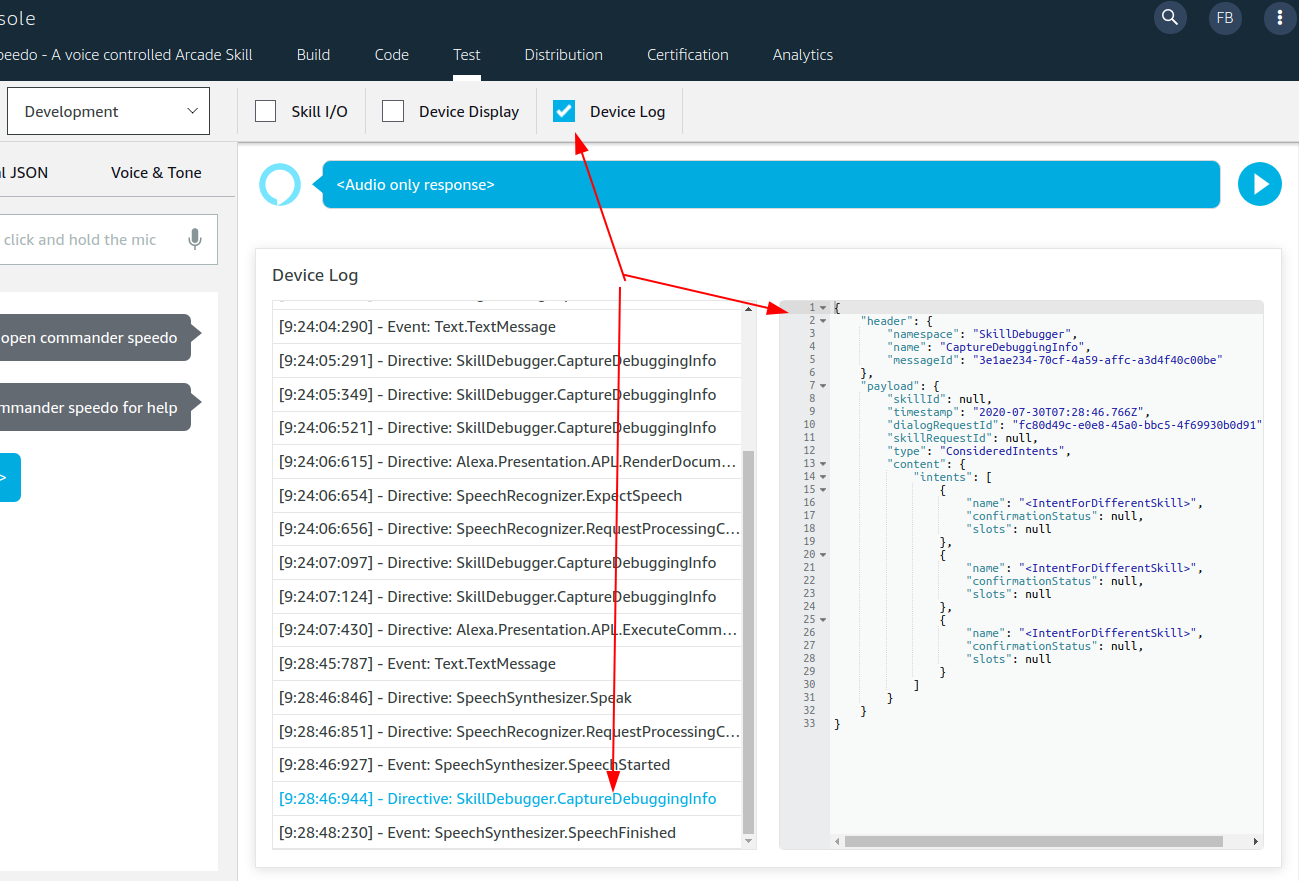This screenshot has height=881, width=1299.
Task: Select log entry 9:24:06:521 CaptureDebuggingInfo
Action: coord(507,427)
